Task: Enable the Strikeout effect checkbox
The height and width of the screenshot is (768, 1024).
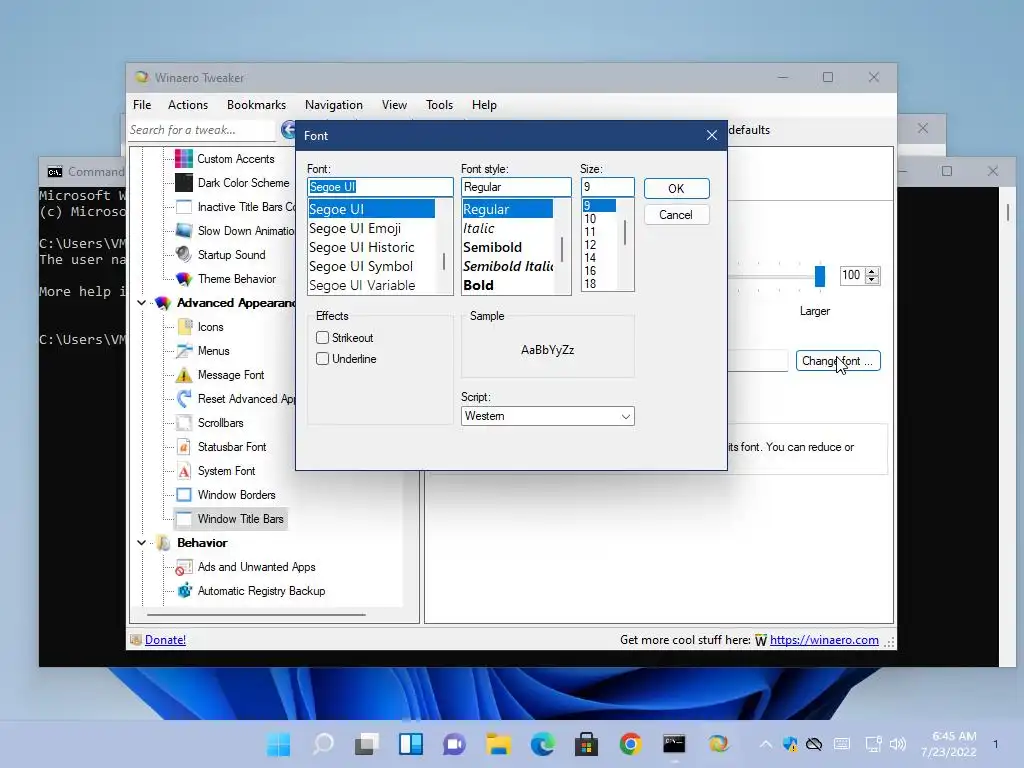Action: click(x=323, y=338)
